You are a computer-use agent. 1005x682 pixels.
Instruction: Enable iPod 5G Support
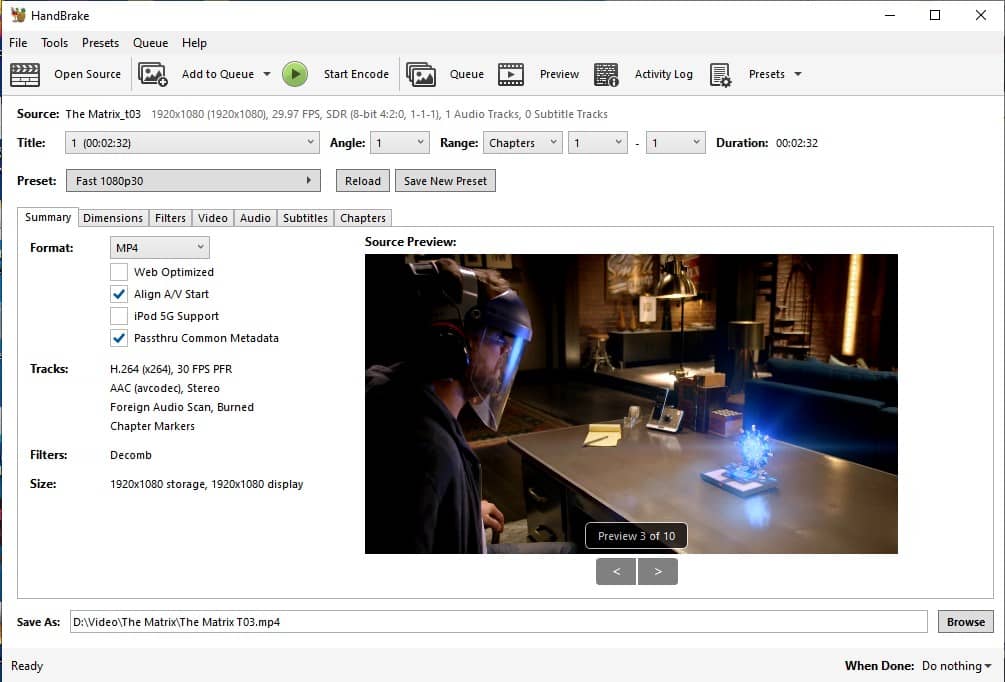click(119, 316)
